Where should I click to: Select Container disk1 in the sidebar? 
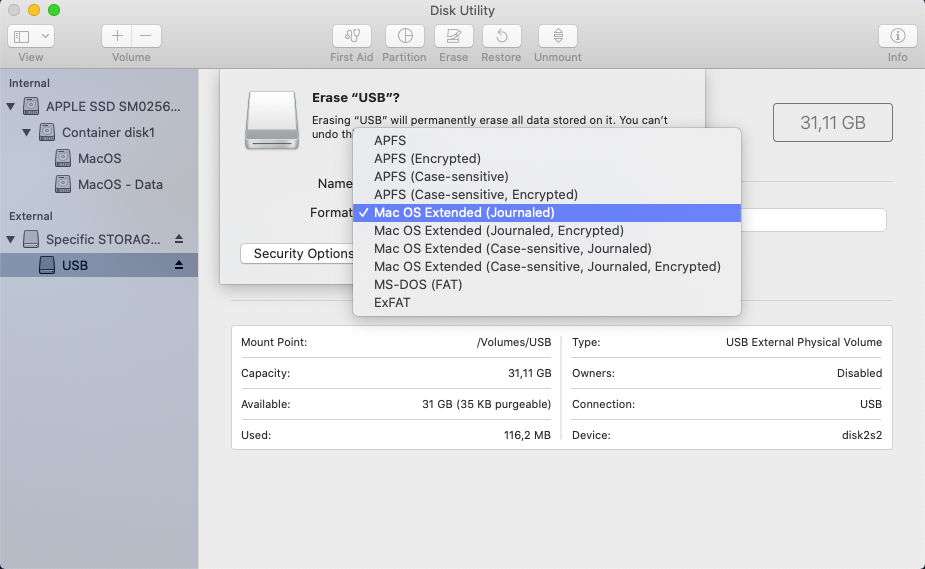click(99, 133)
